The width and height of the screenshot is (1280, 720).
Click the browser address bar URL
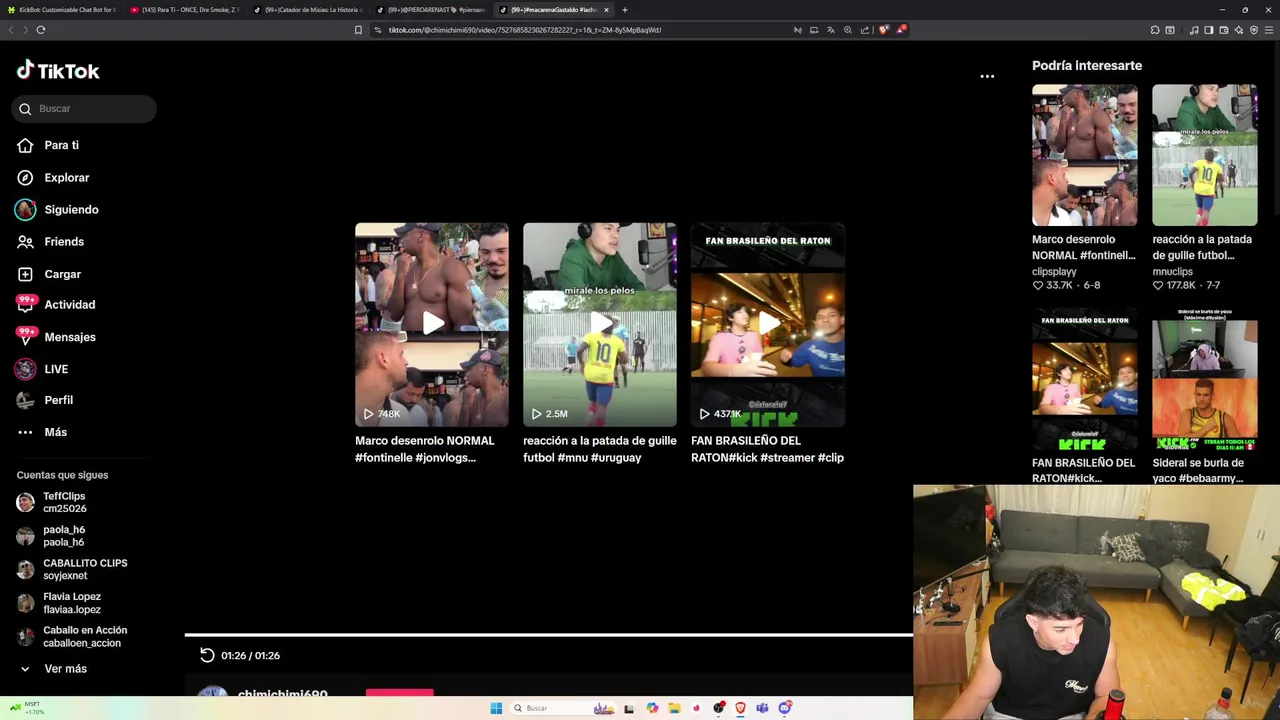tap(525, 30)
